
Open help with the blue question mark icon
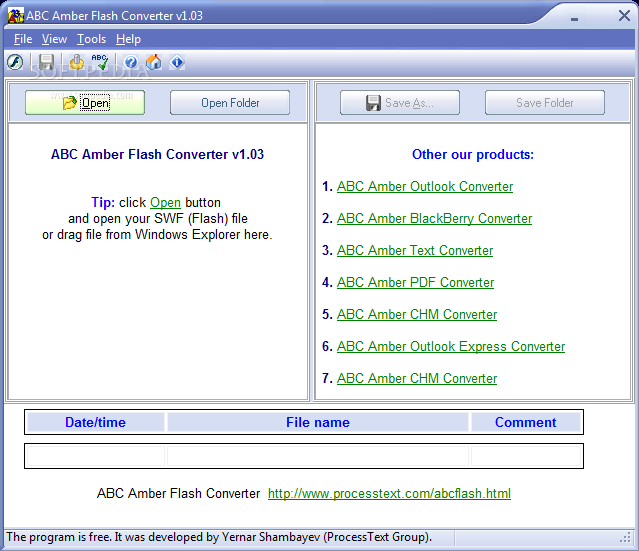pyautogui.click(x=131, y=62)
